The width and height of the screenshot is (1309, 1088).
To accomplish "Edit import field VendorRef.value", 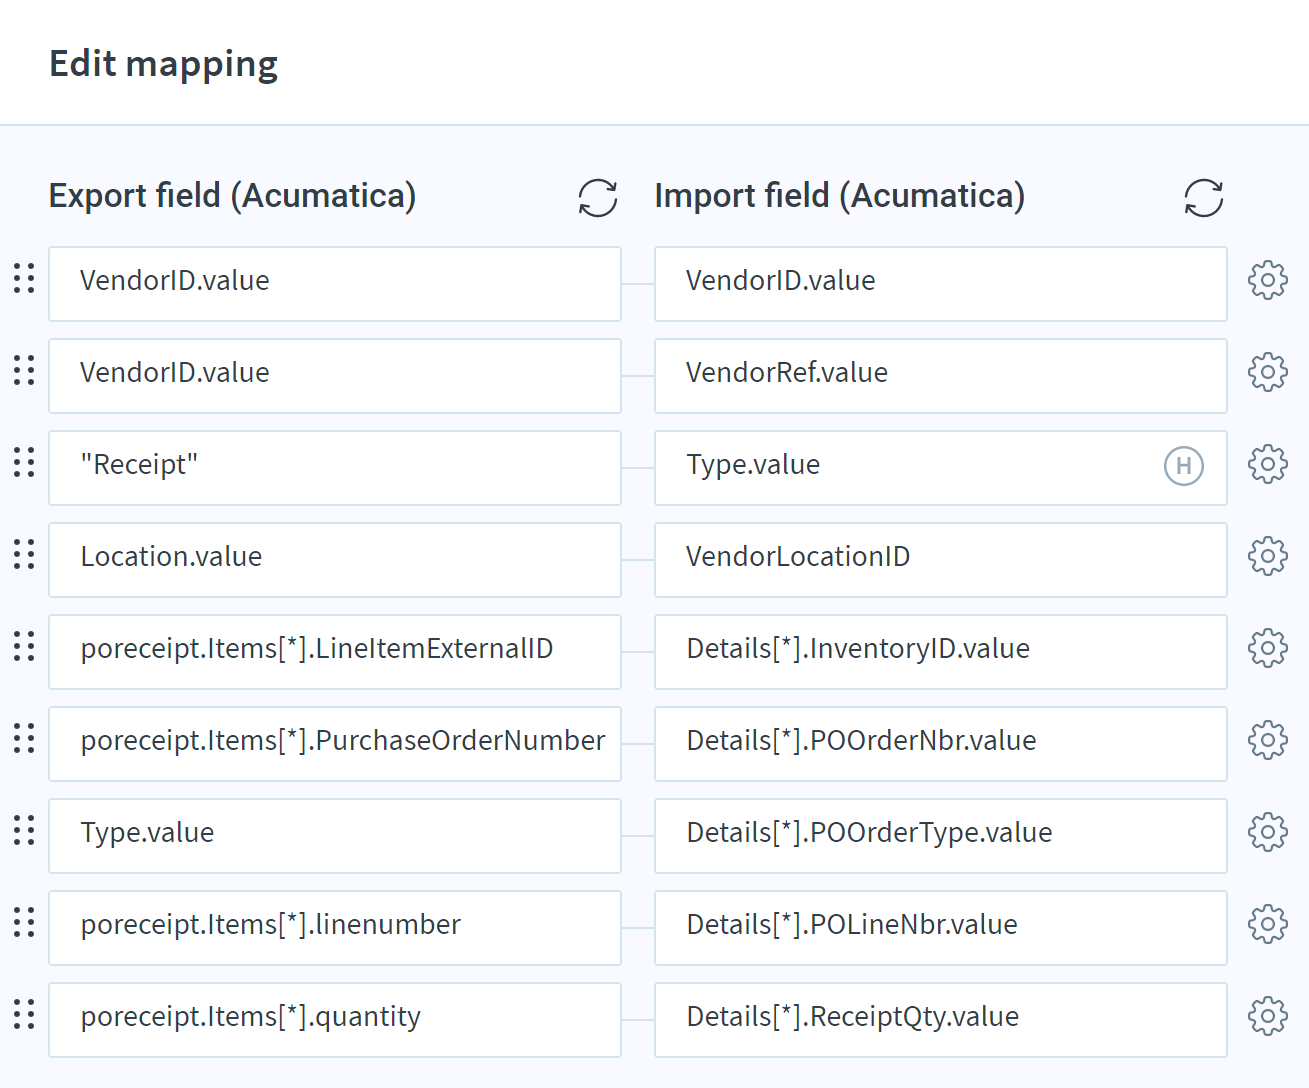I will pyautogui.click(x=941, y=376).
